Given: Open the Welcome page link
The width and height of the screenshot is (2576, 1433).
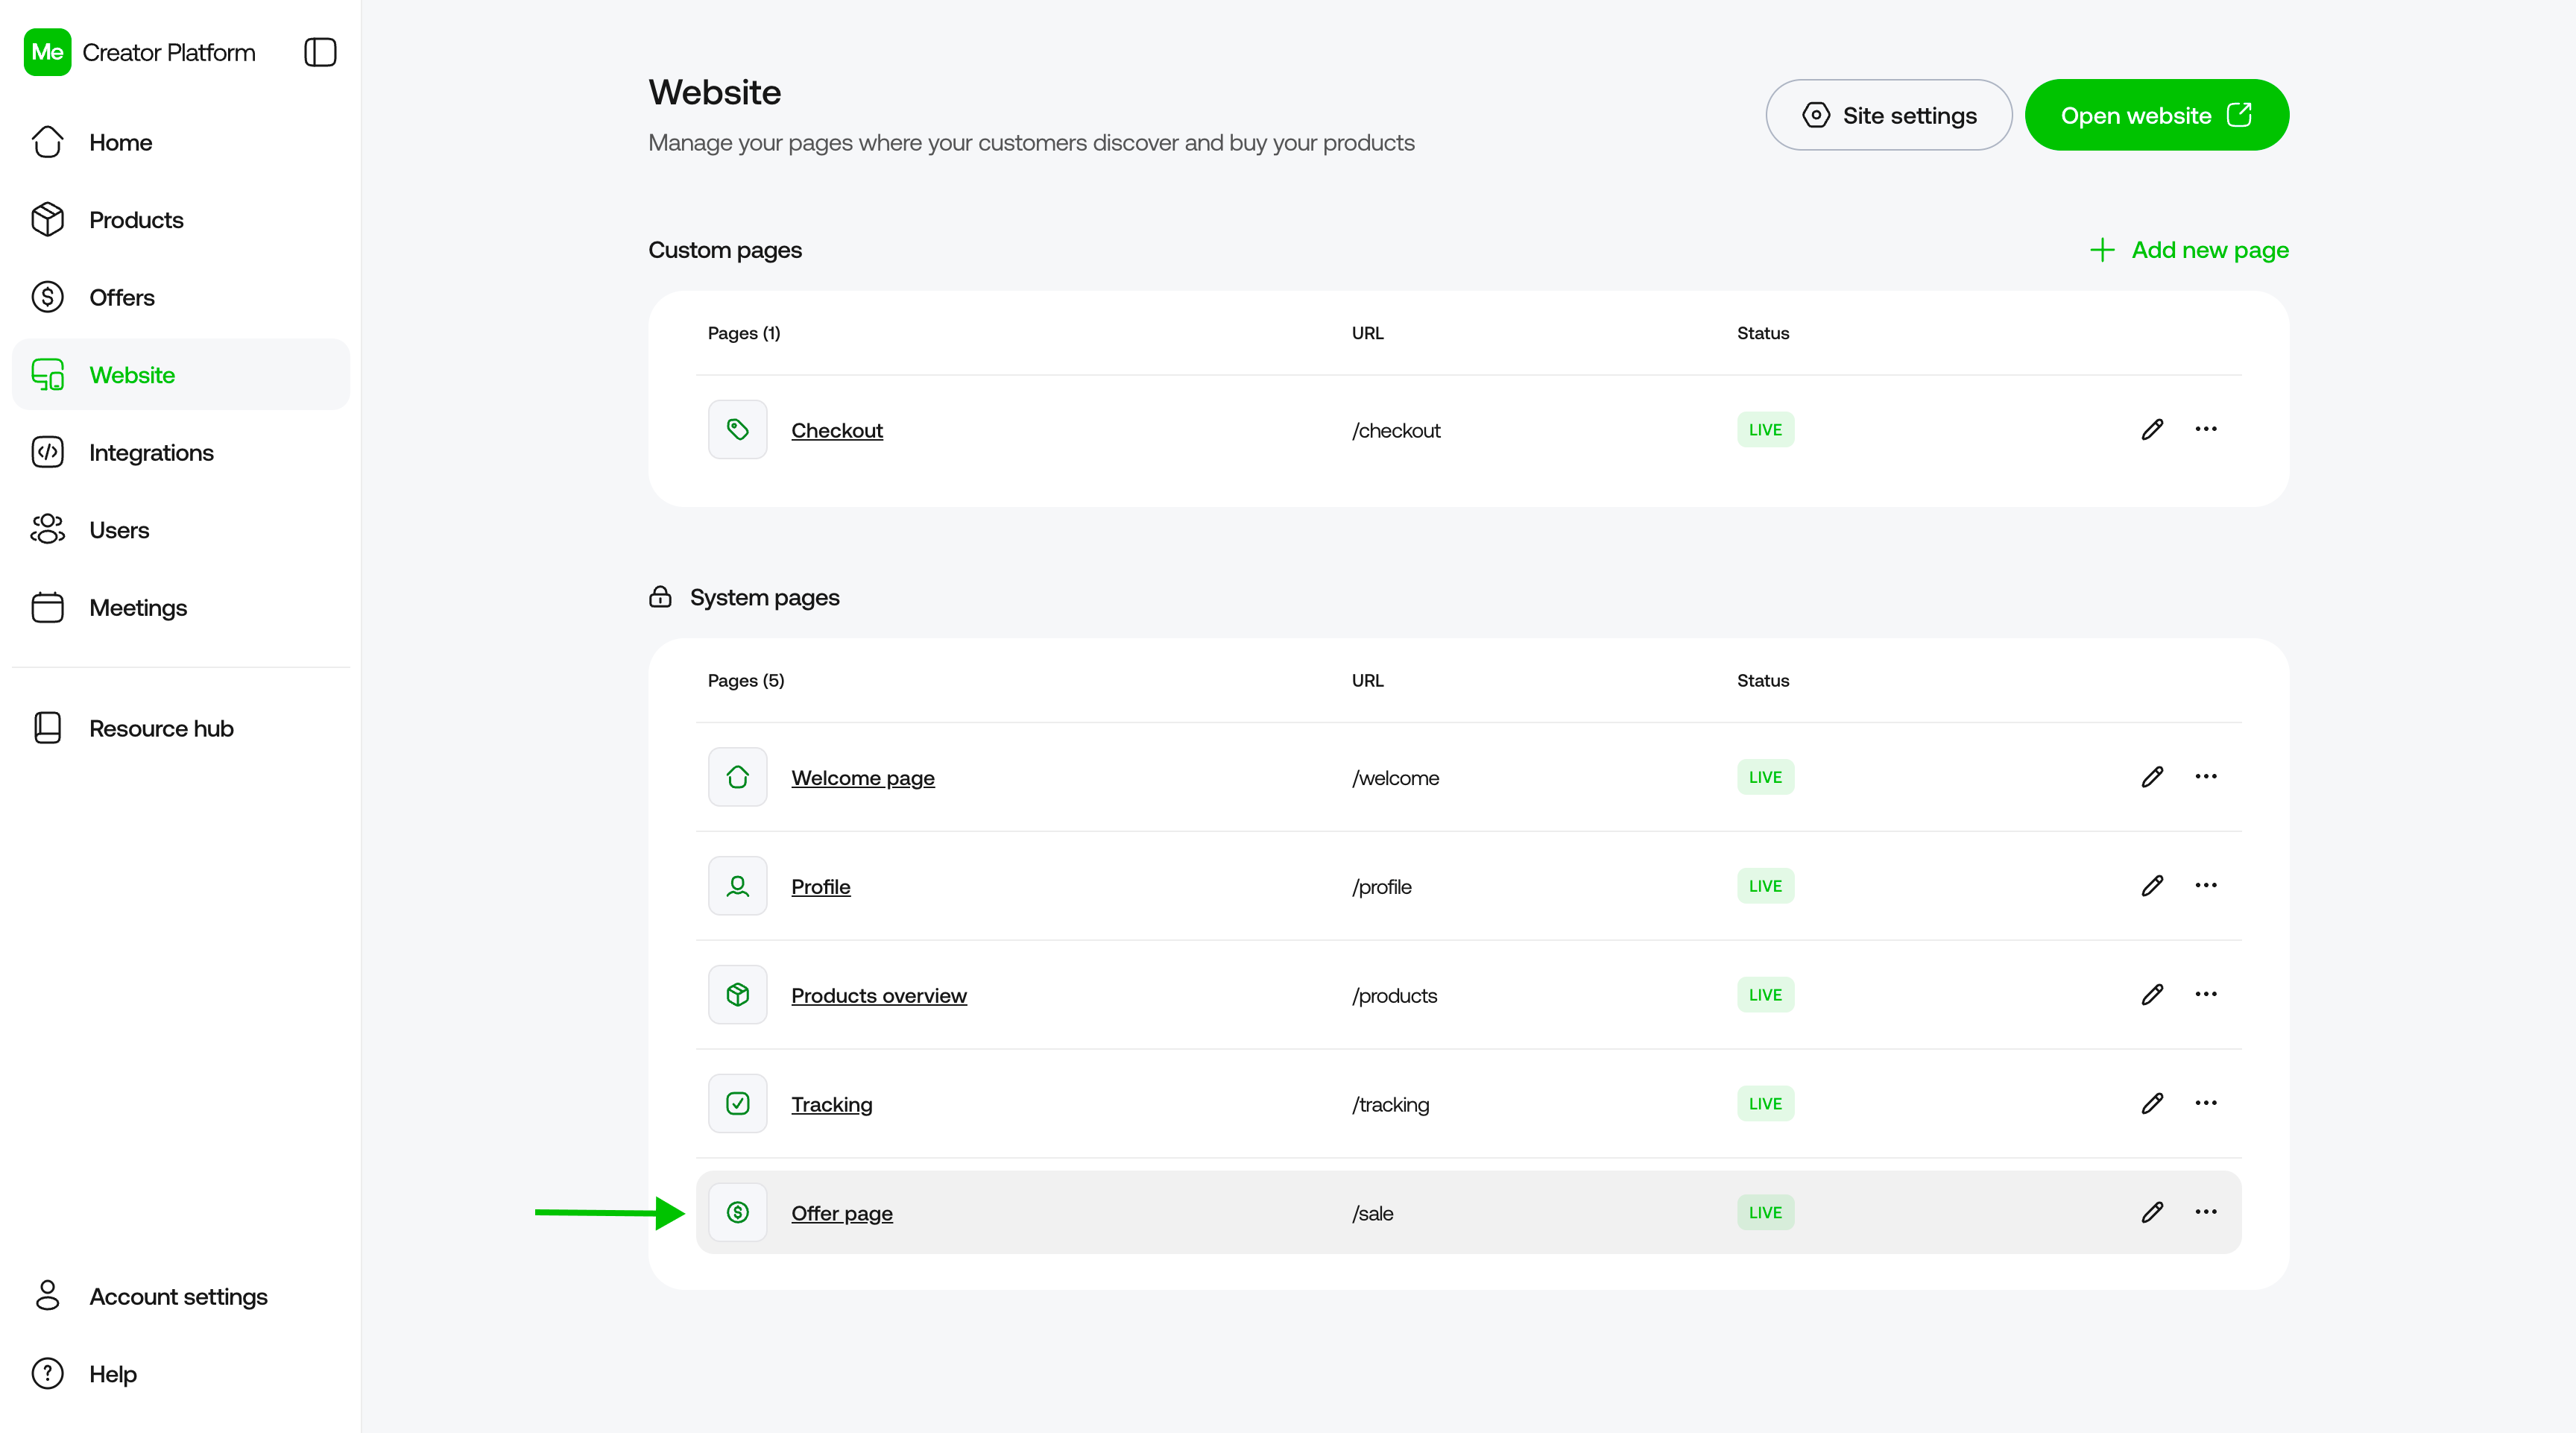Looking at the screenshot, I should (x=863, y=777).
